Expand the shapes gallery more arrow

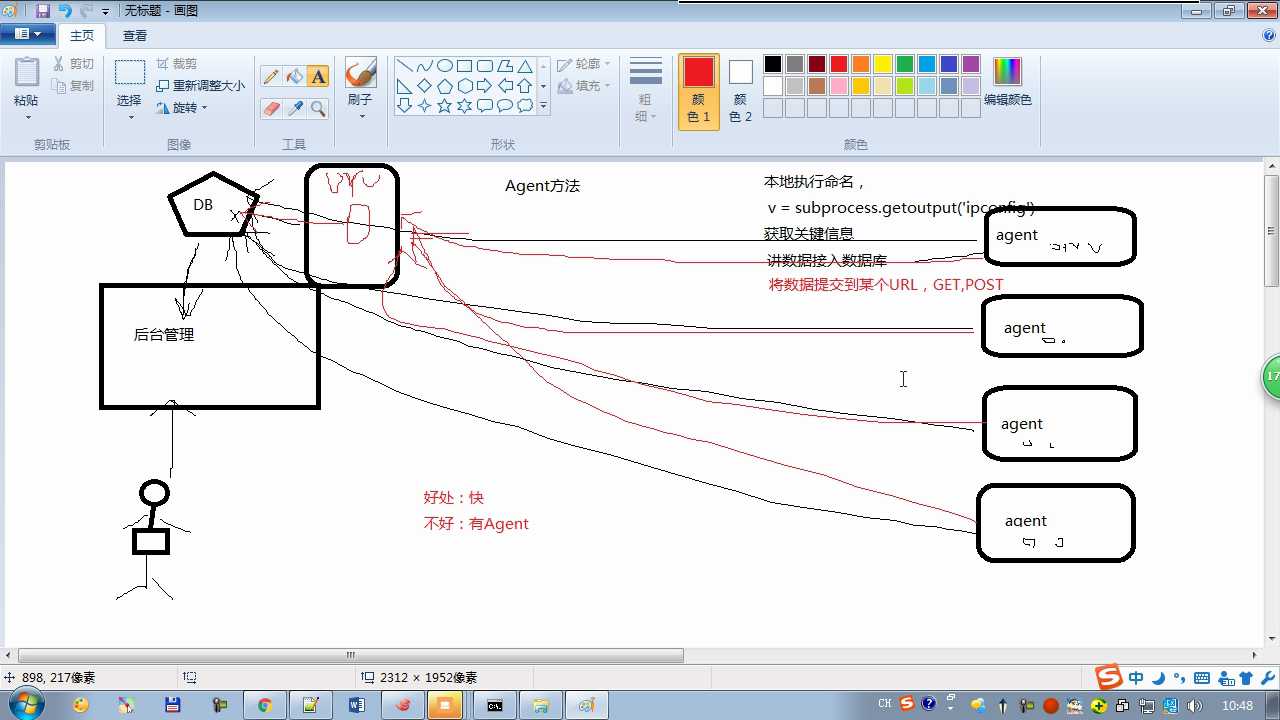pos(544,106)
